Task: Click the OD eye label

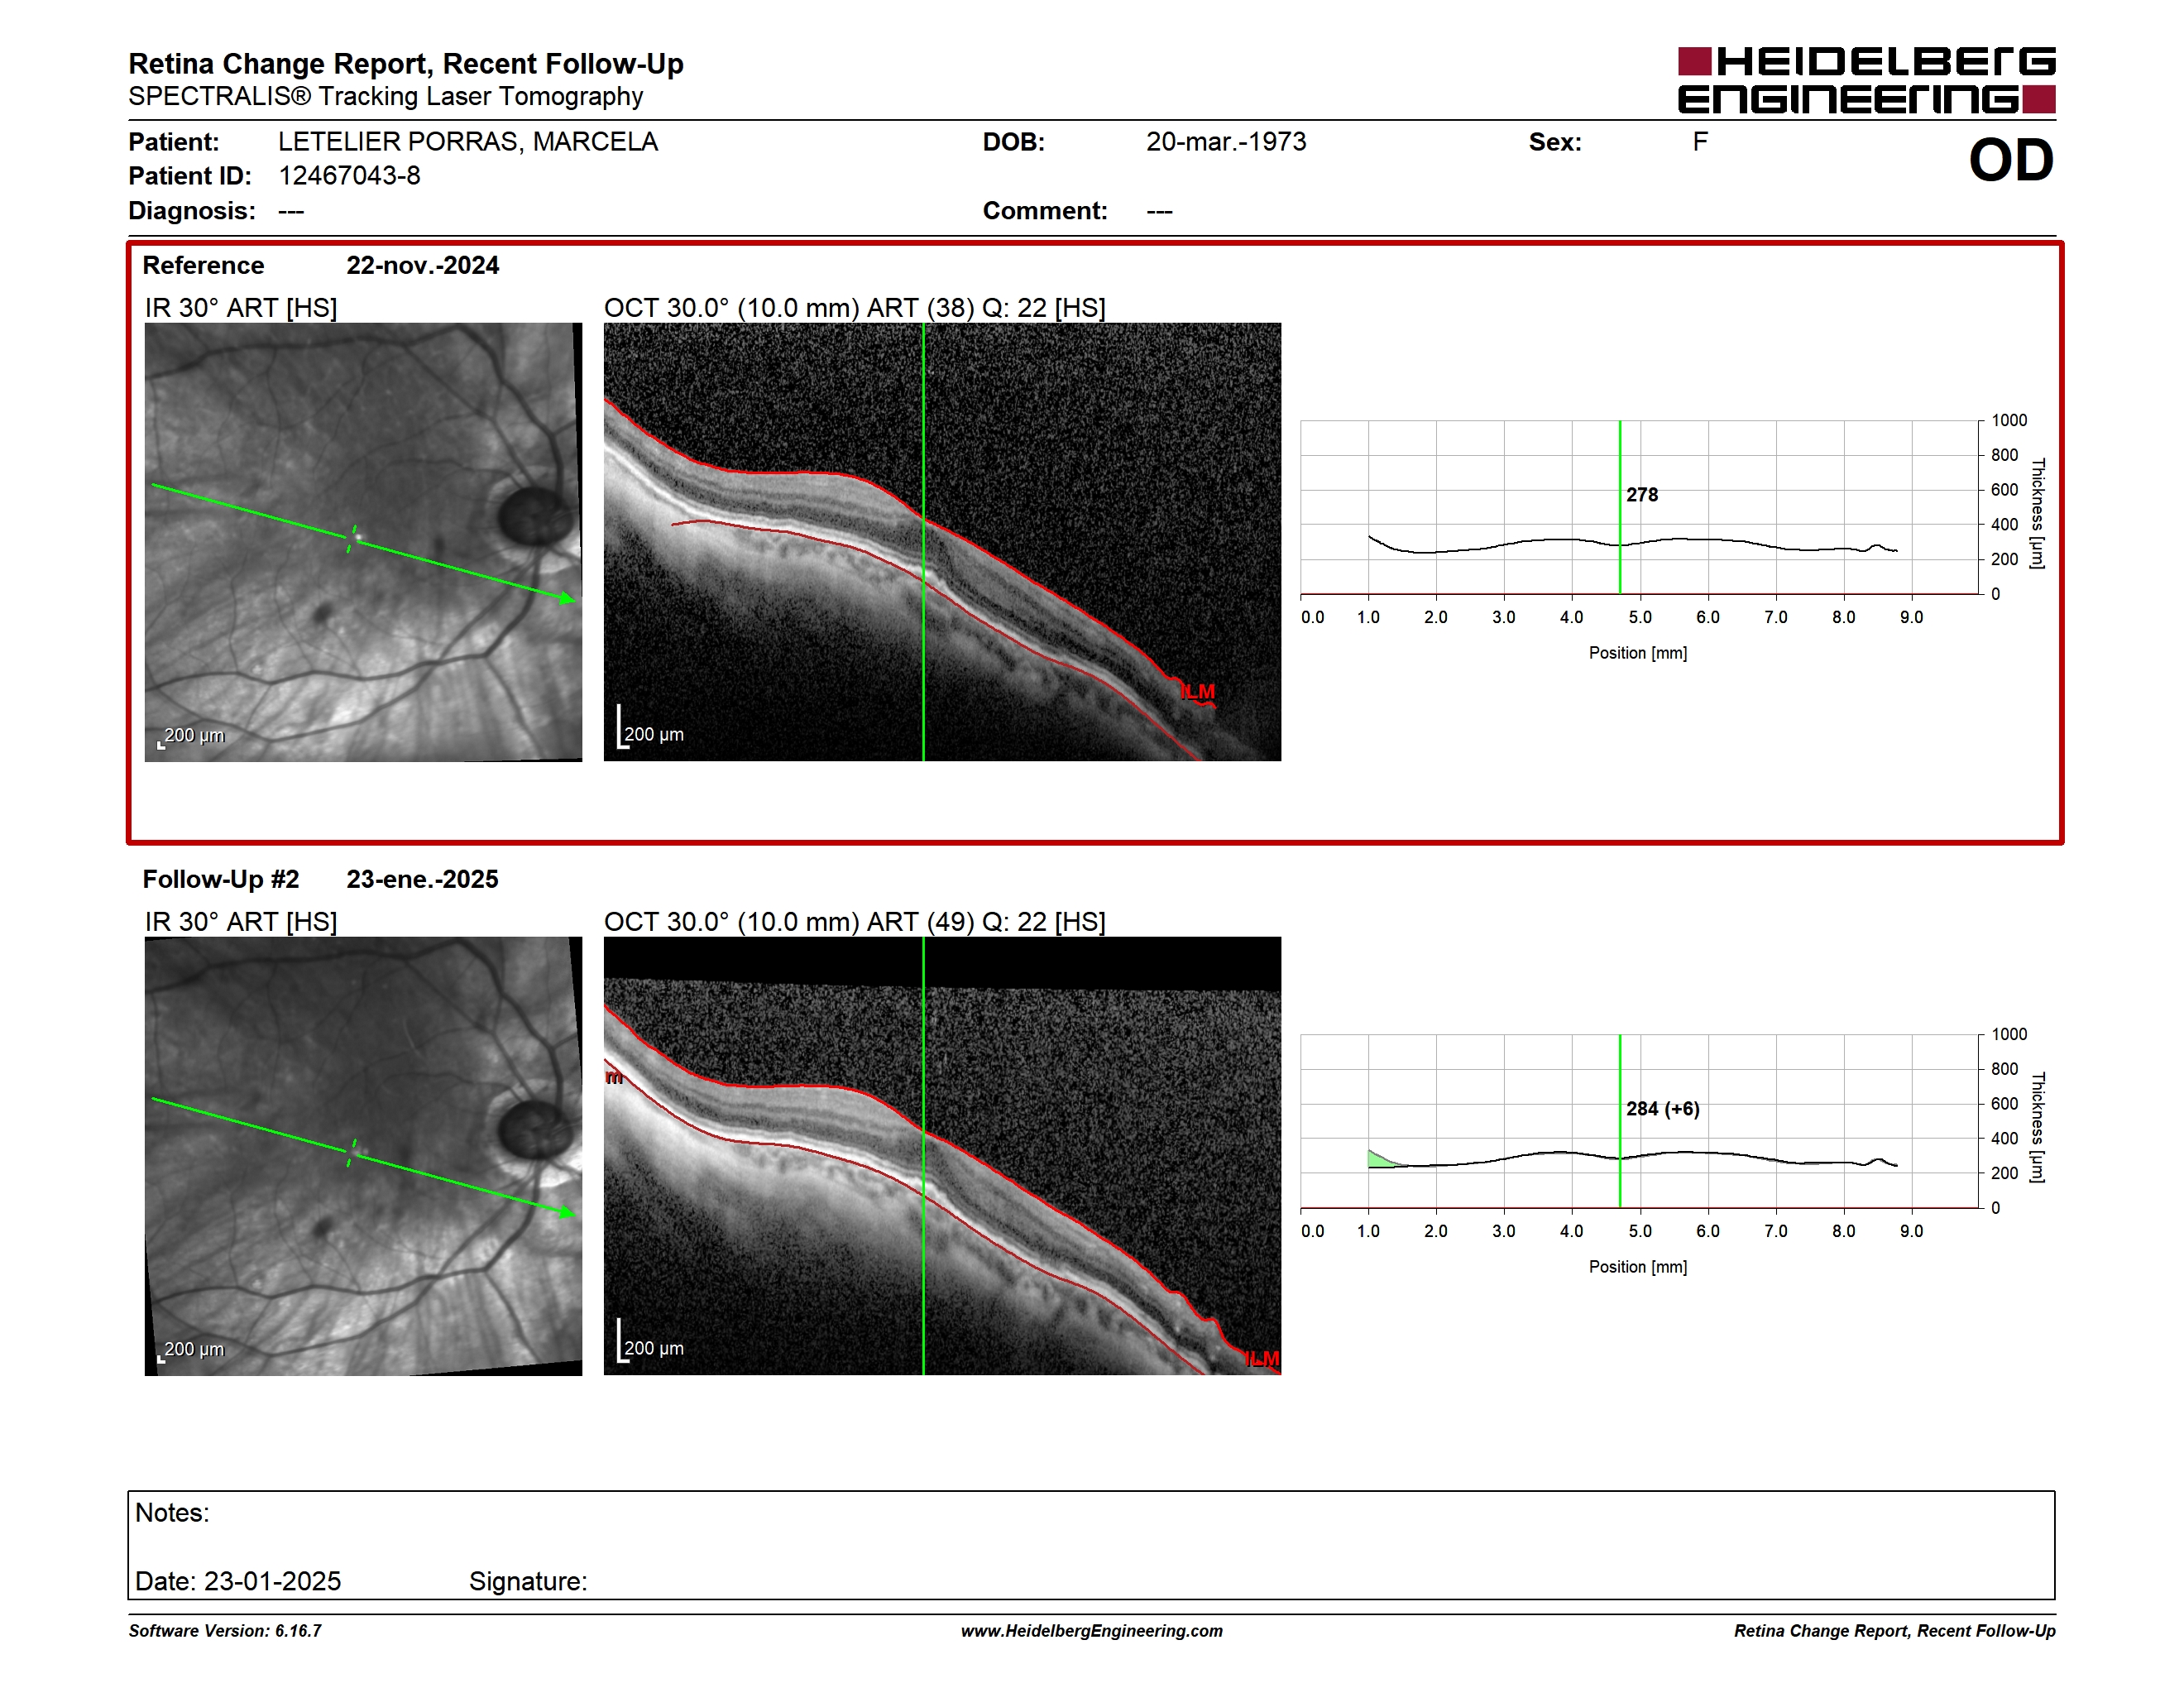Action: click(2011, 160)
